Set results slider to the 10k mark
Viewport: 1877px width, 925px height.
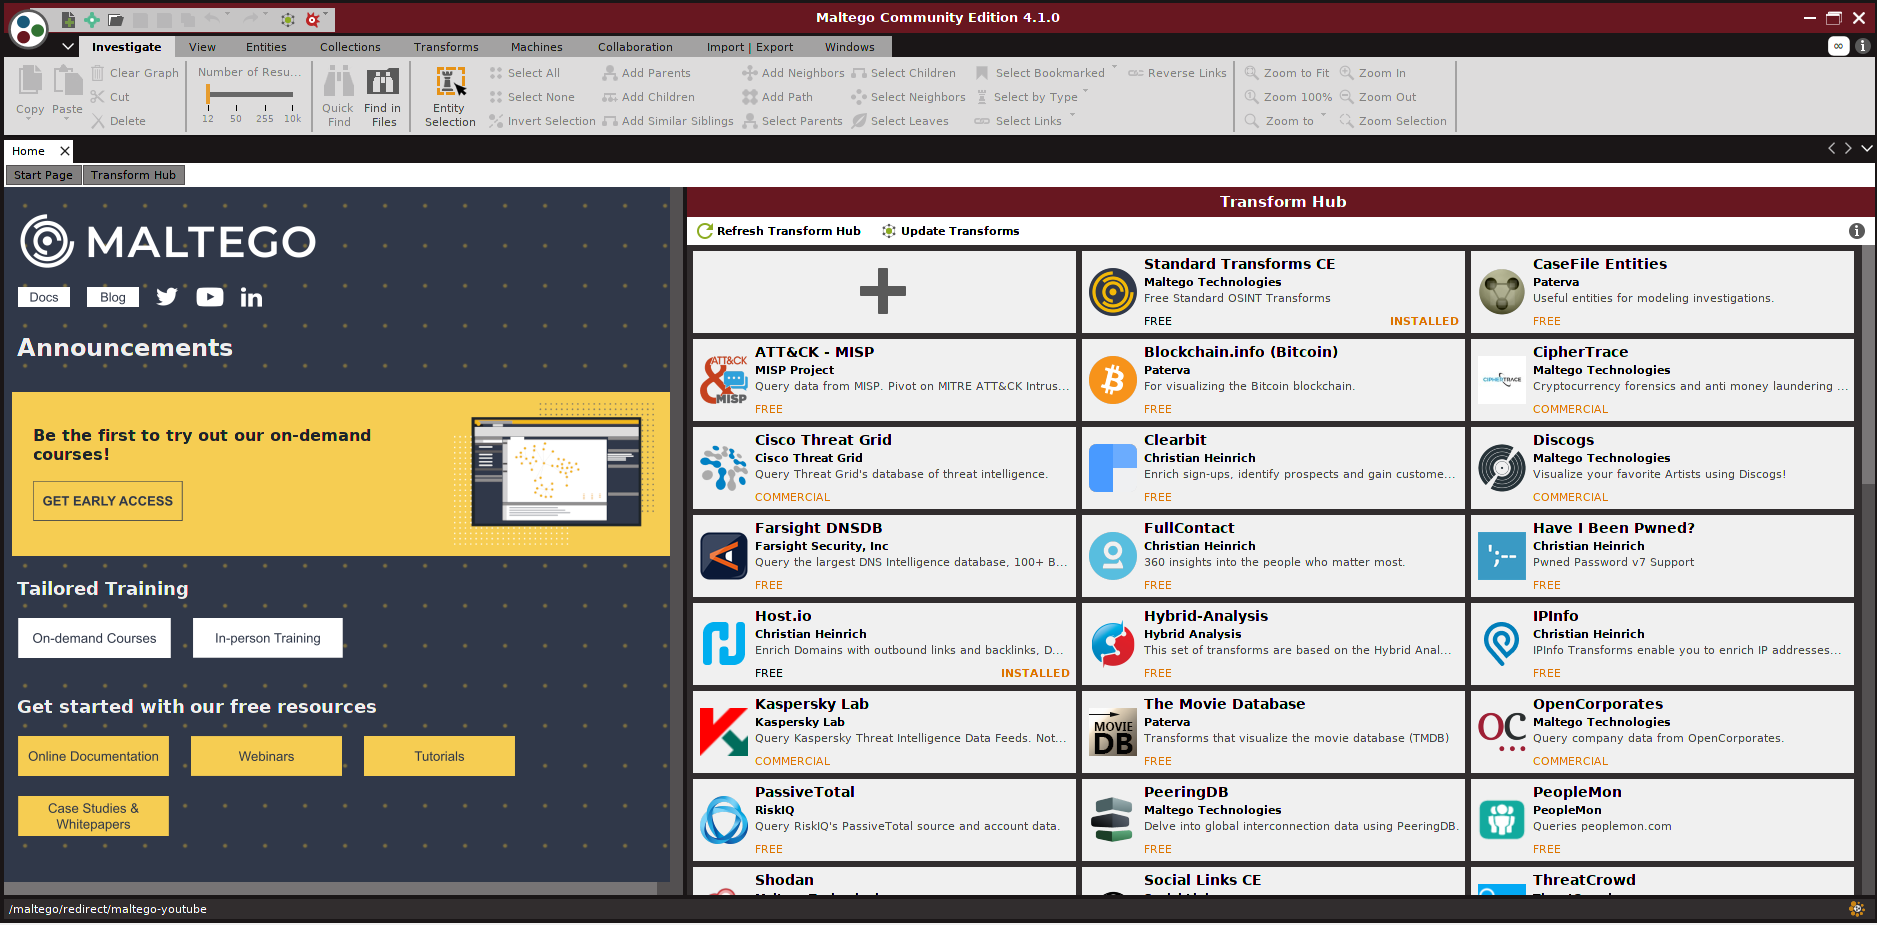292,112
